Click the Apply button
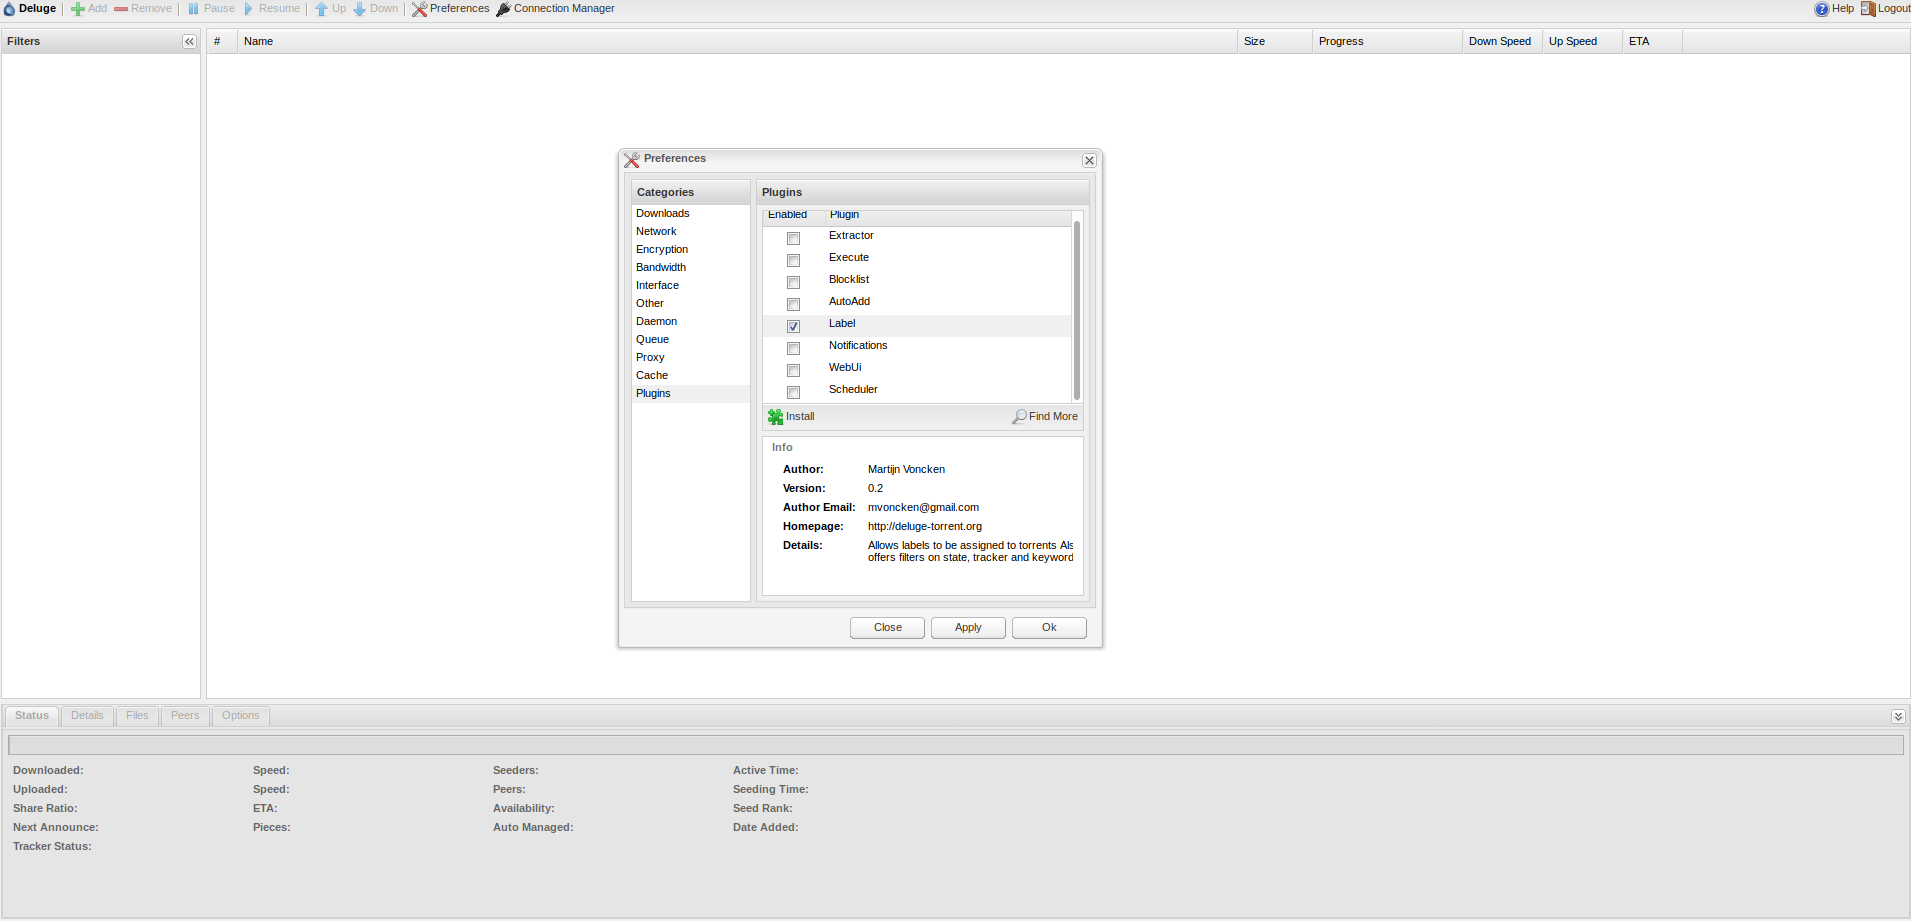 click(968, 628)
